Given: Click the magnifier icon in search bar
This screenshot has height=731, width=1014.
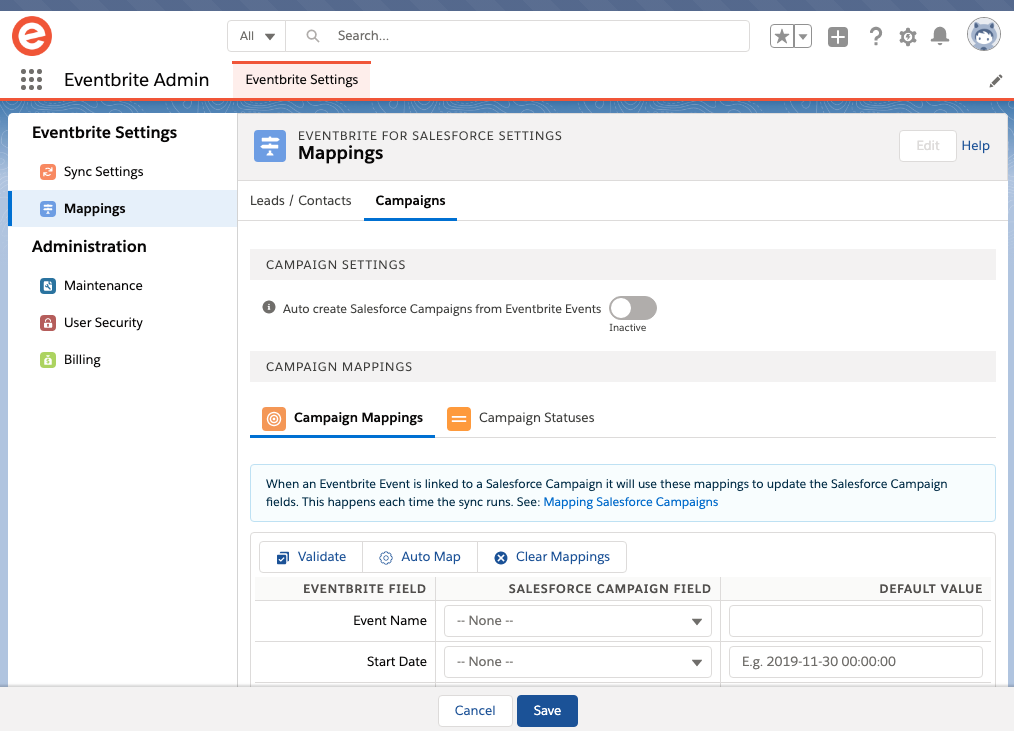Looking at the screenshot, I should click(x=312, y=36).
